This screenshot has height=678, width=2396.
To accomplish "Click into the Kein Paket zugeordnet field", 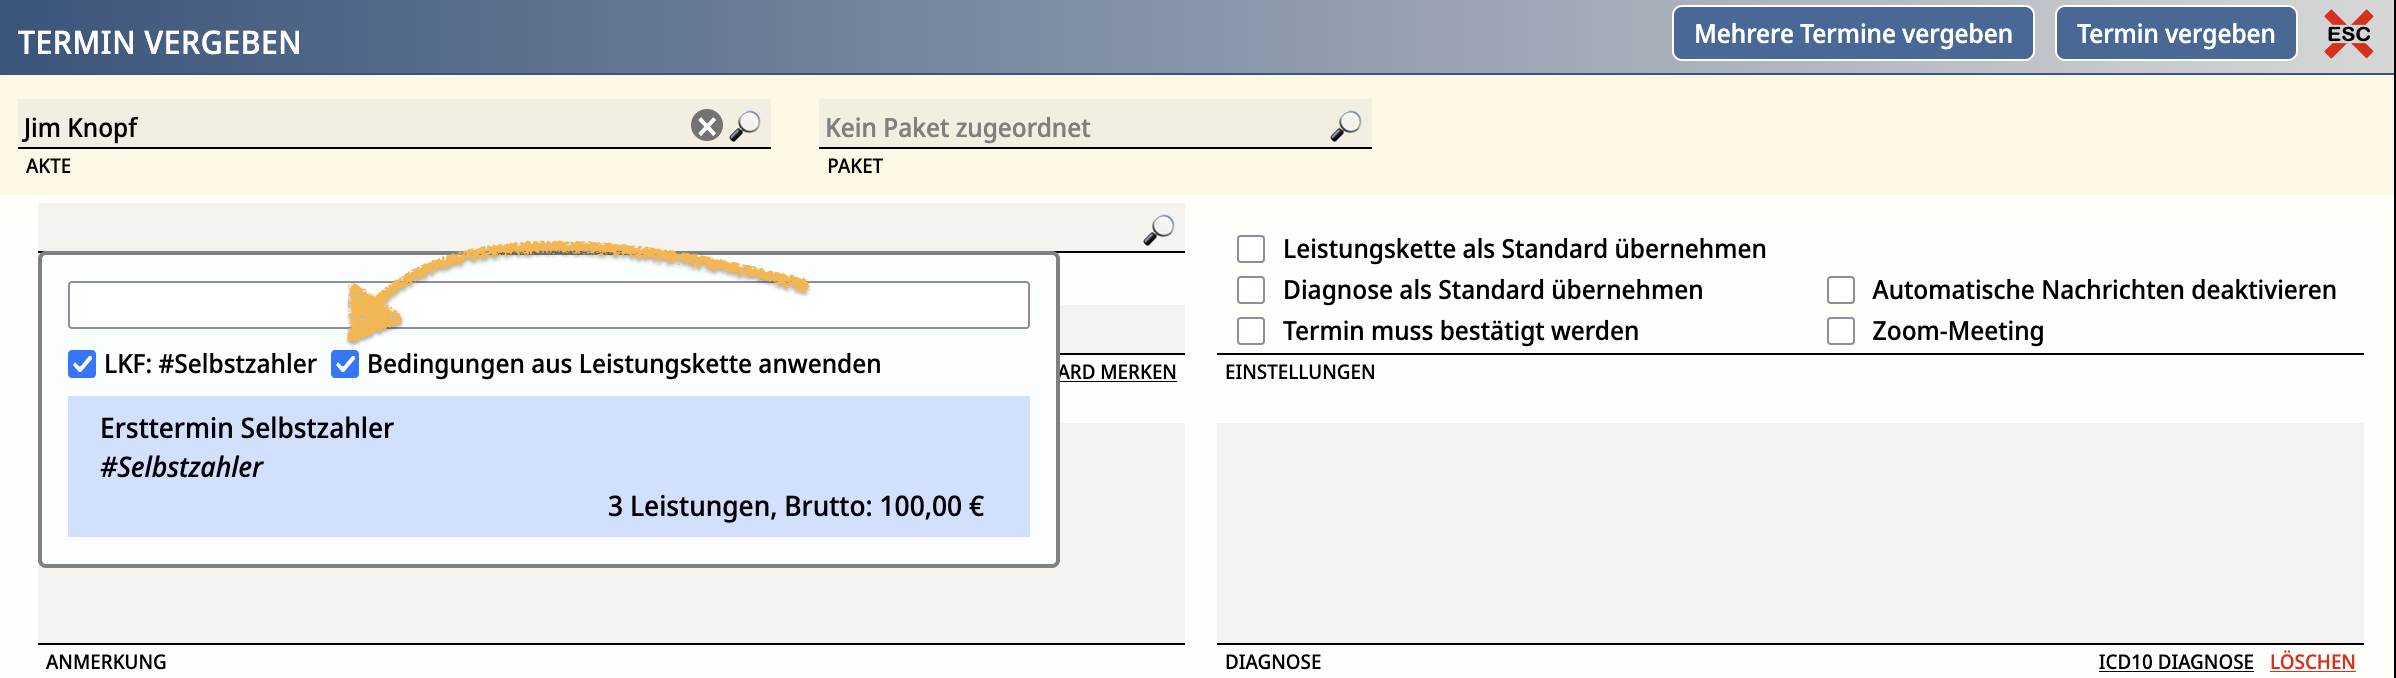I will pyautogui.click(x=1070, y=127).
